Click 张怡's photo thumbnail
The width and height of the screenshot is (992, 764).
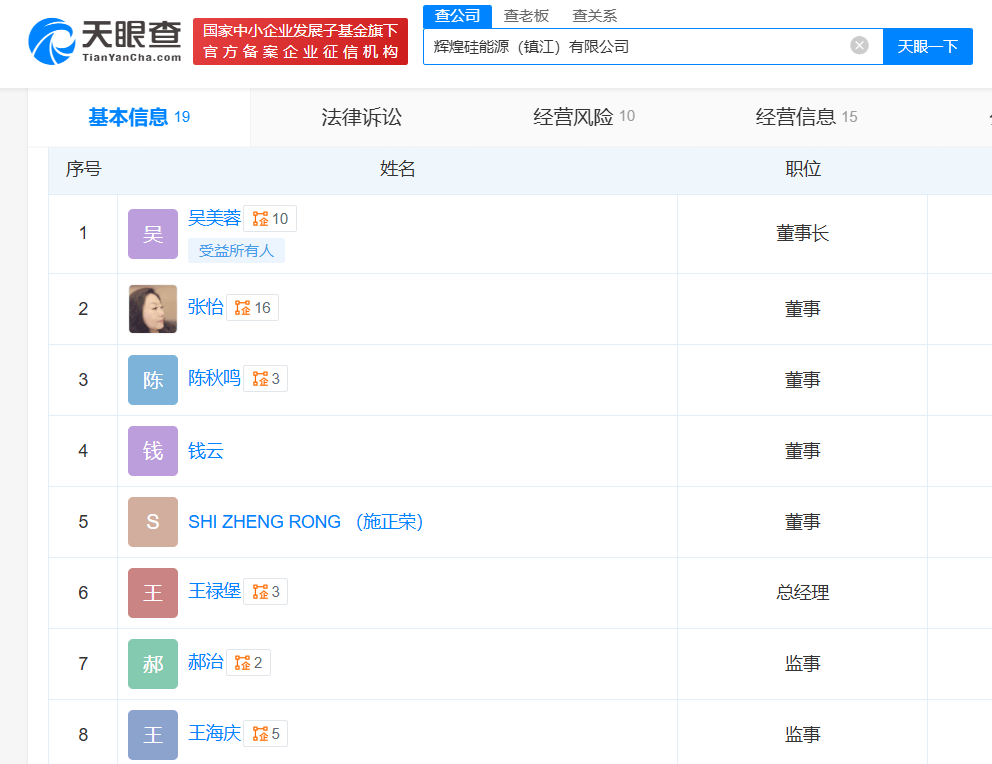click(153, 309)
